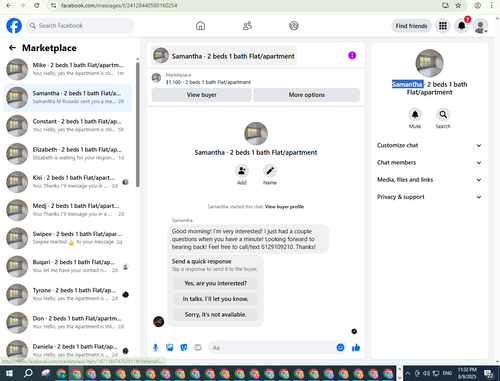Go to the Home feed icon
Viewport: 500px width, 381px height.
(x=200, y=26)
